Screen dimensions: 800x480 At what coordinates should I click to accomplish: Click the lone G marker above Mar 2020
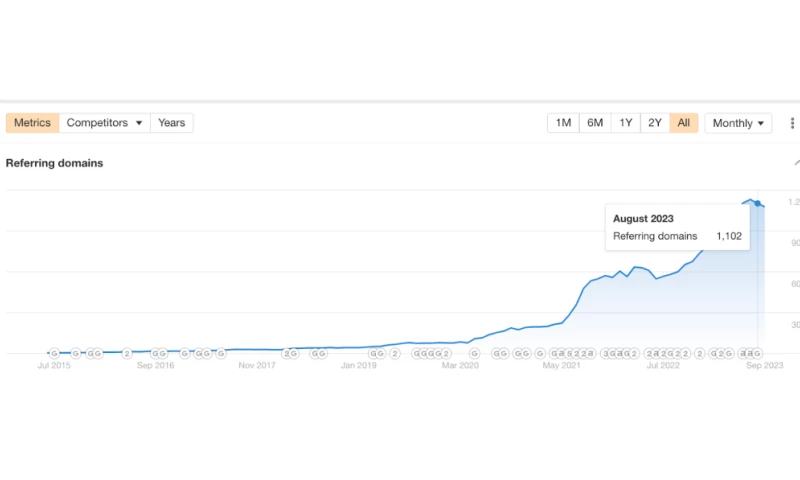pyautogui.click(x=474, y=353)
